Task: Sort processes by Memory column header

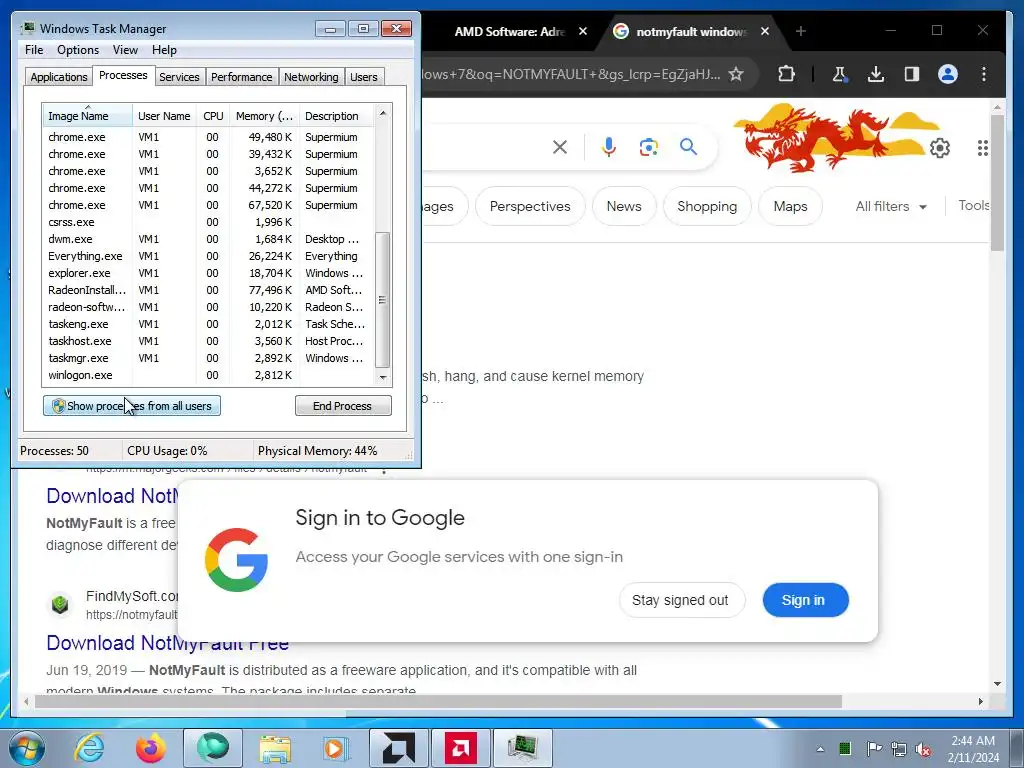Action: tap(264, 116)
